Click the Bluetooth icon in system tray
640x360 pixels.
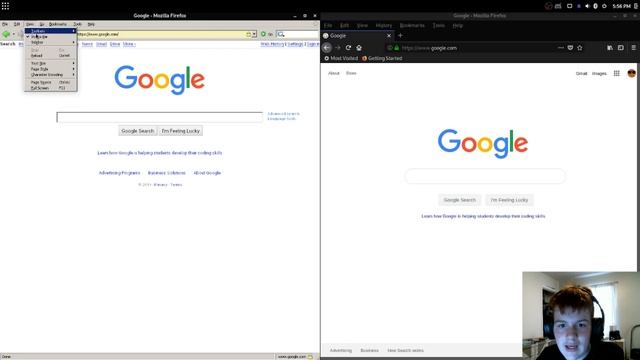click(x=596, y=6)
